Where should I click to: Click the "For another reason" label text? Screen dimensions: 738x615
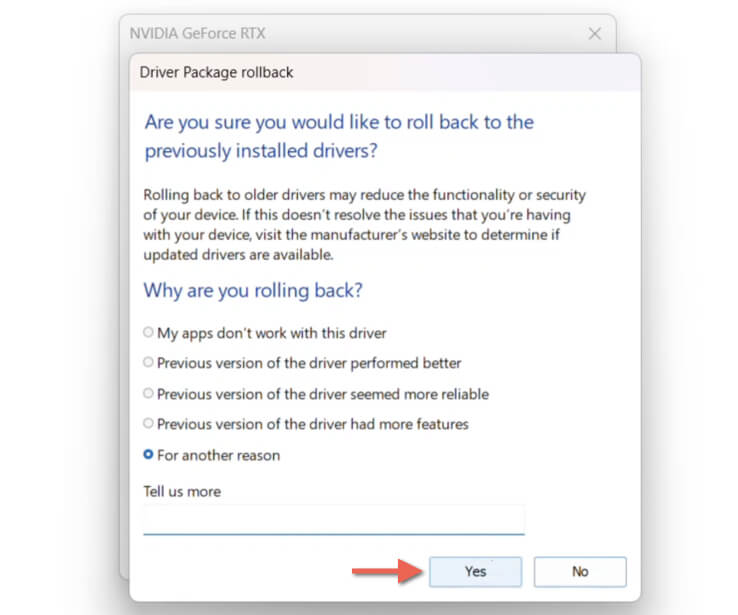pyautogui.click(x=218, y=455)
